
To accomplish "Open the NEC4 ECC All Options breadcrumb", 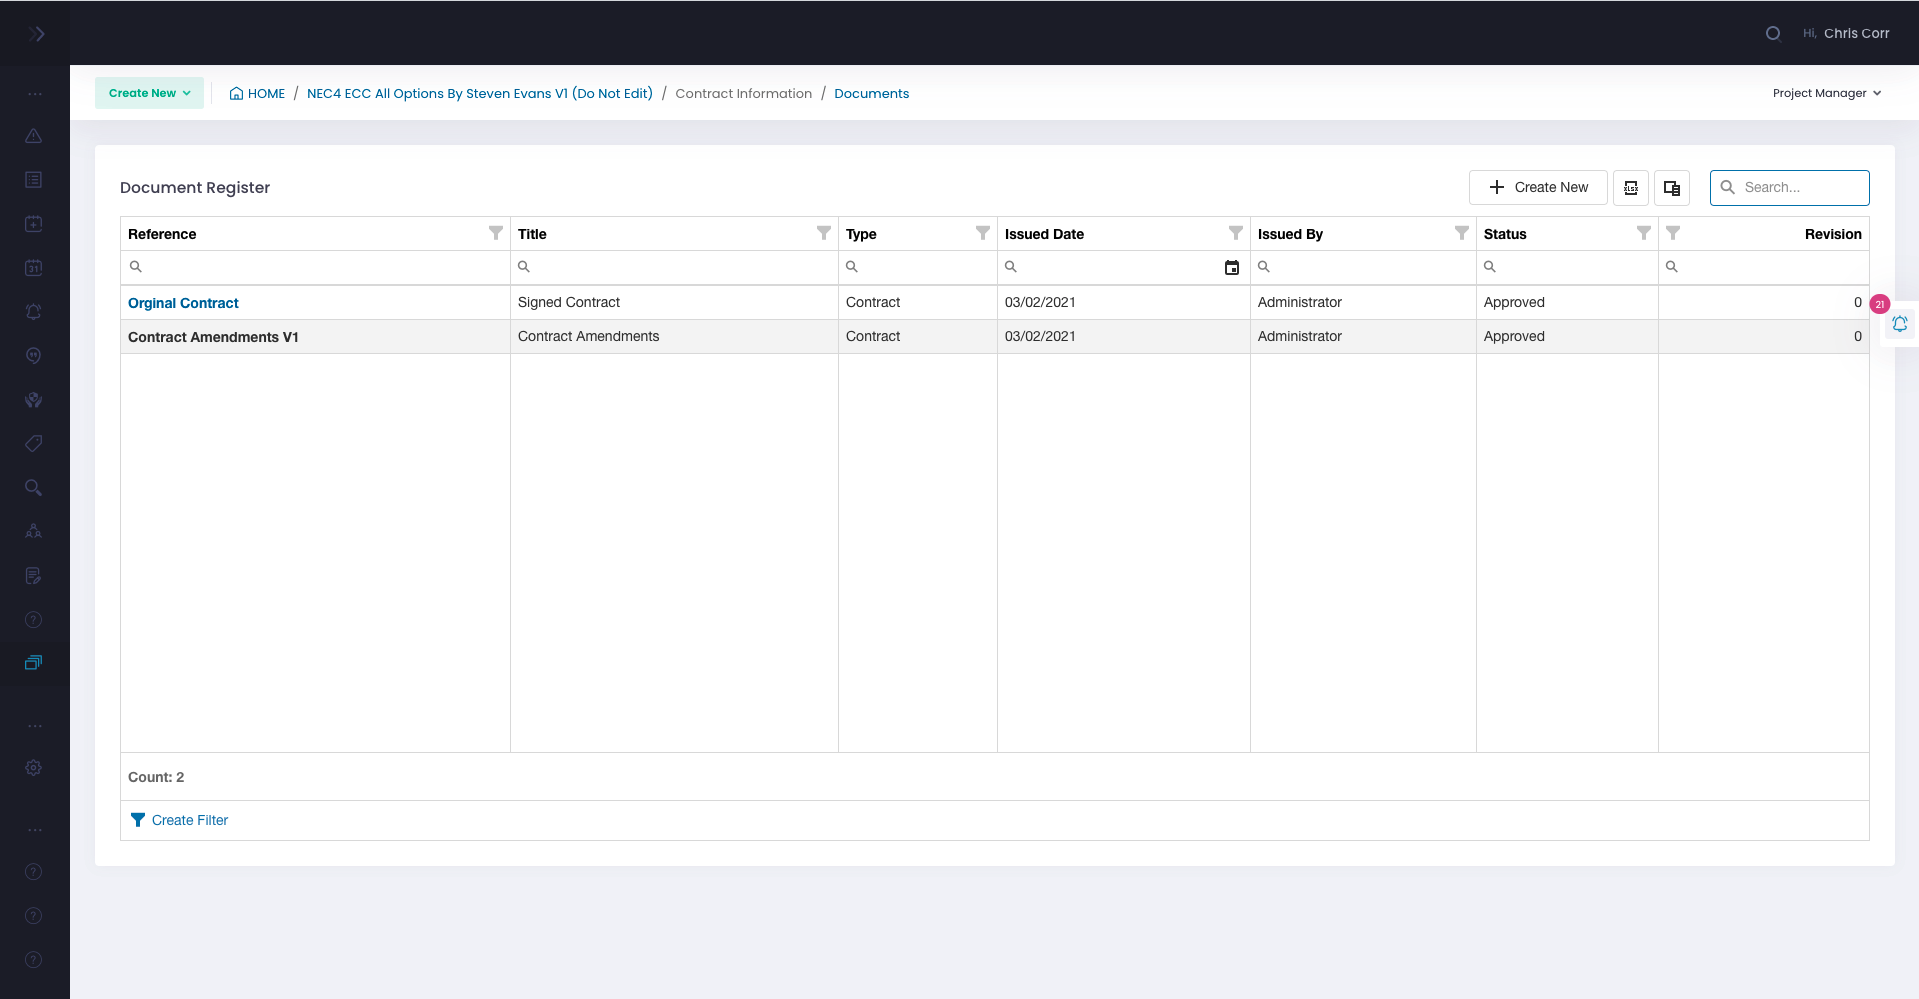I will pyautogui.click(x=480, y=93).
